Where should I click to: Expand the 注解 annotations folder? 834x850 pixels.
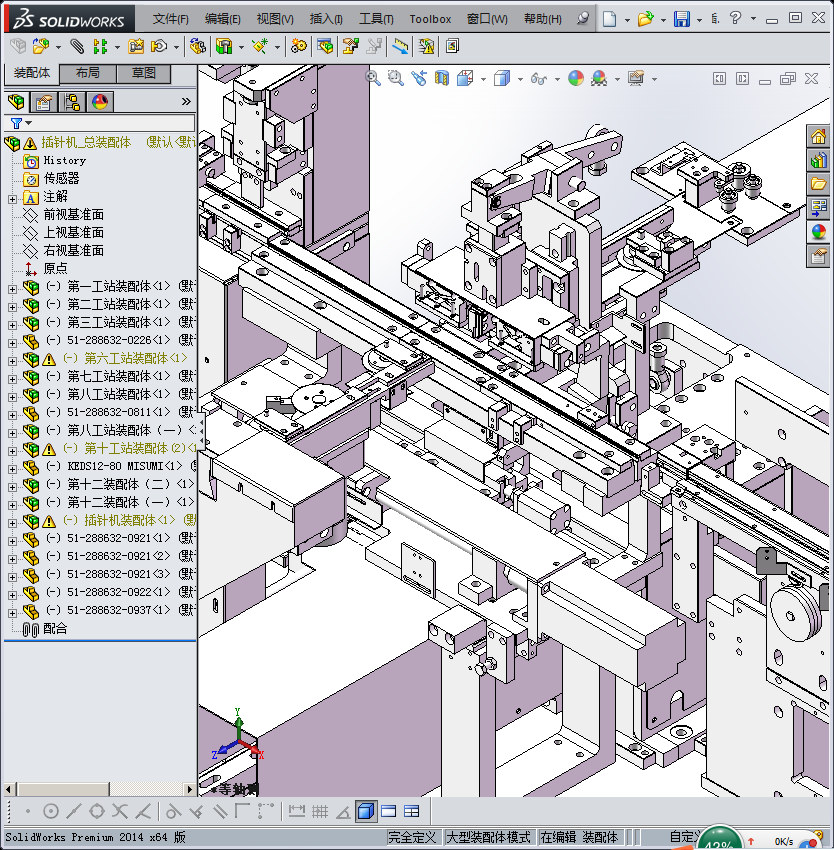(x=12, y=197)
